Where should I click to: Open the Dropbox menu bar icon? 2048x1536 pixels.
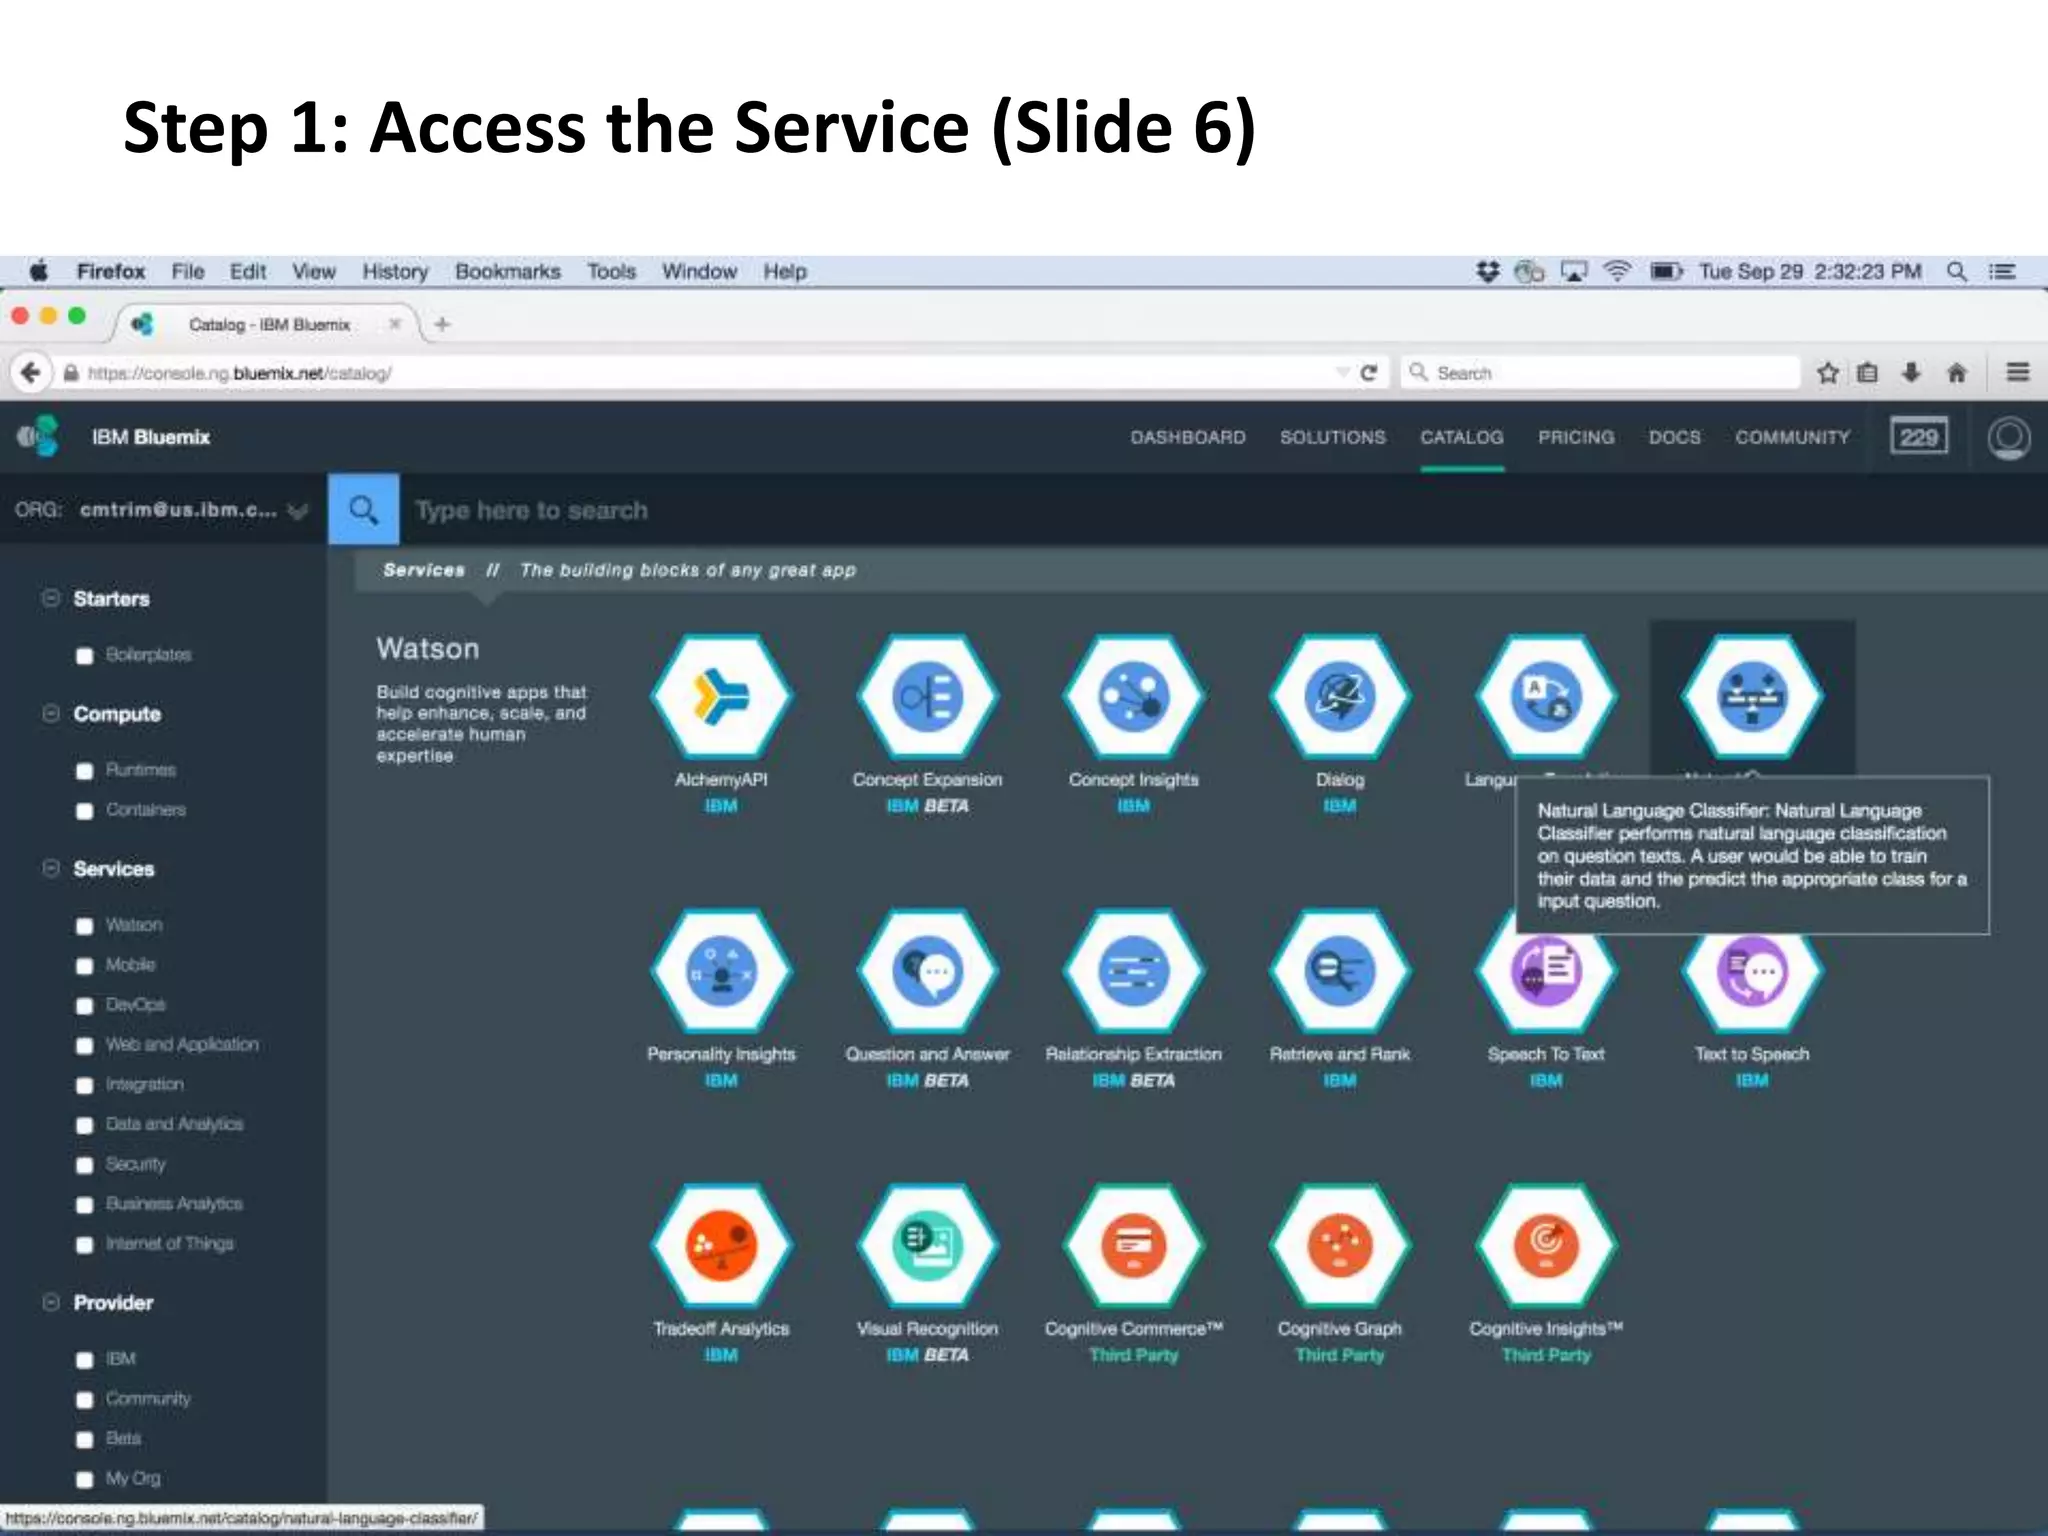1488,271
